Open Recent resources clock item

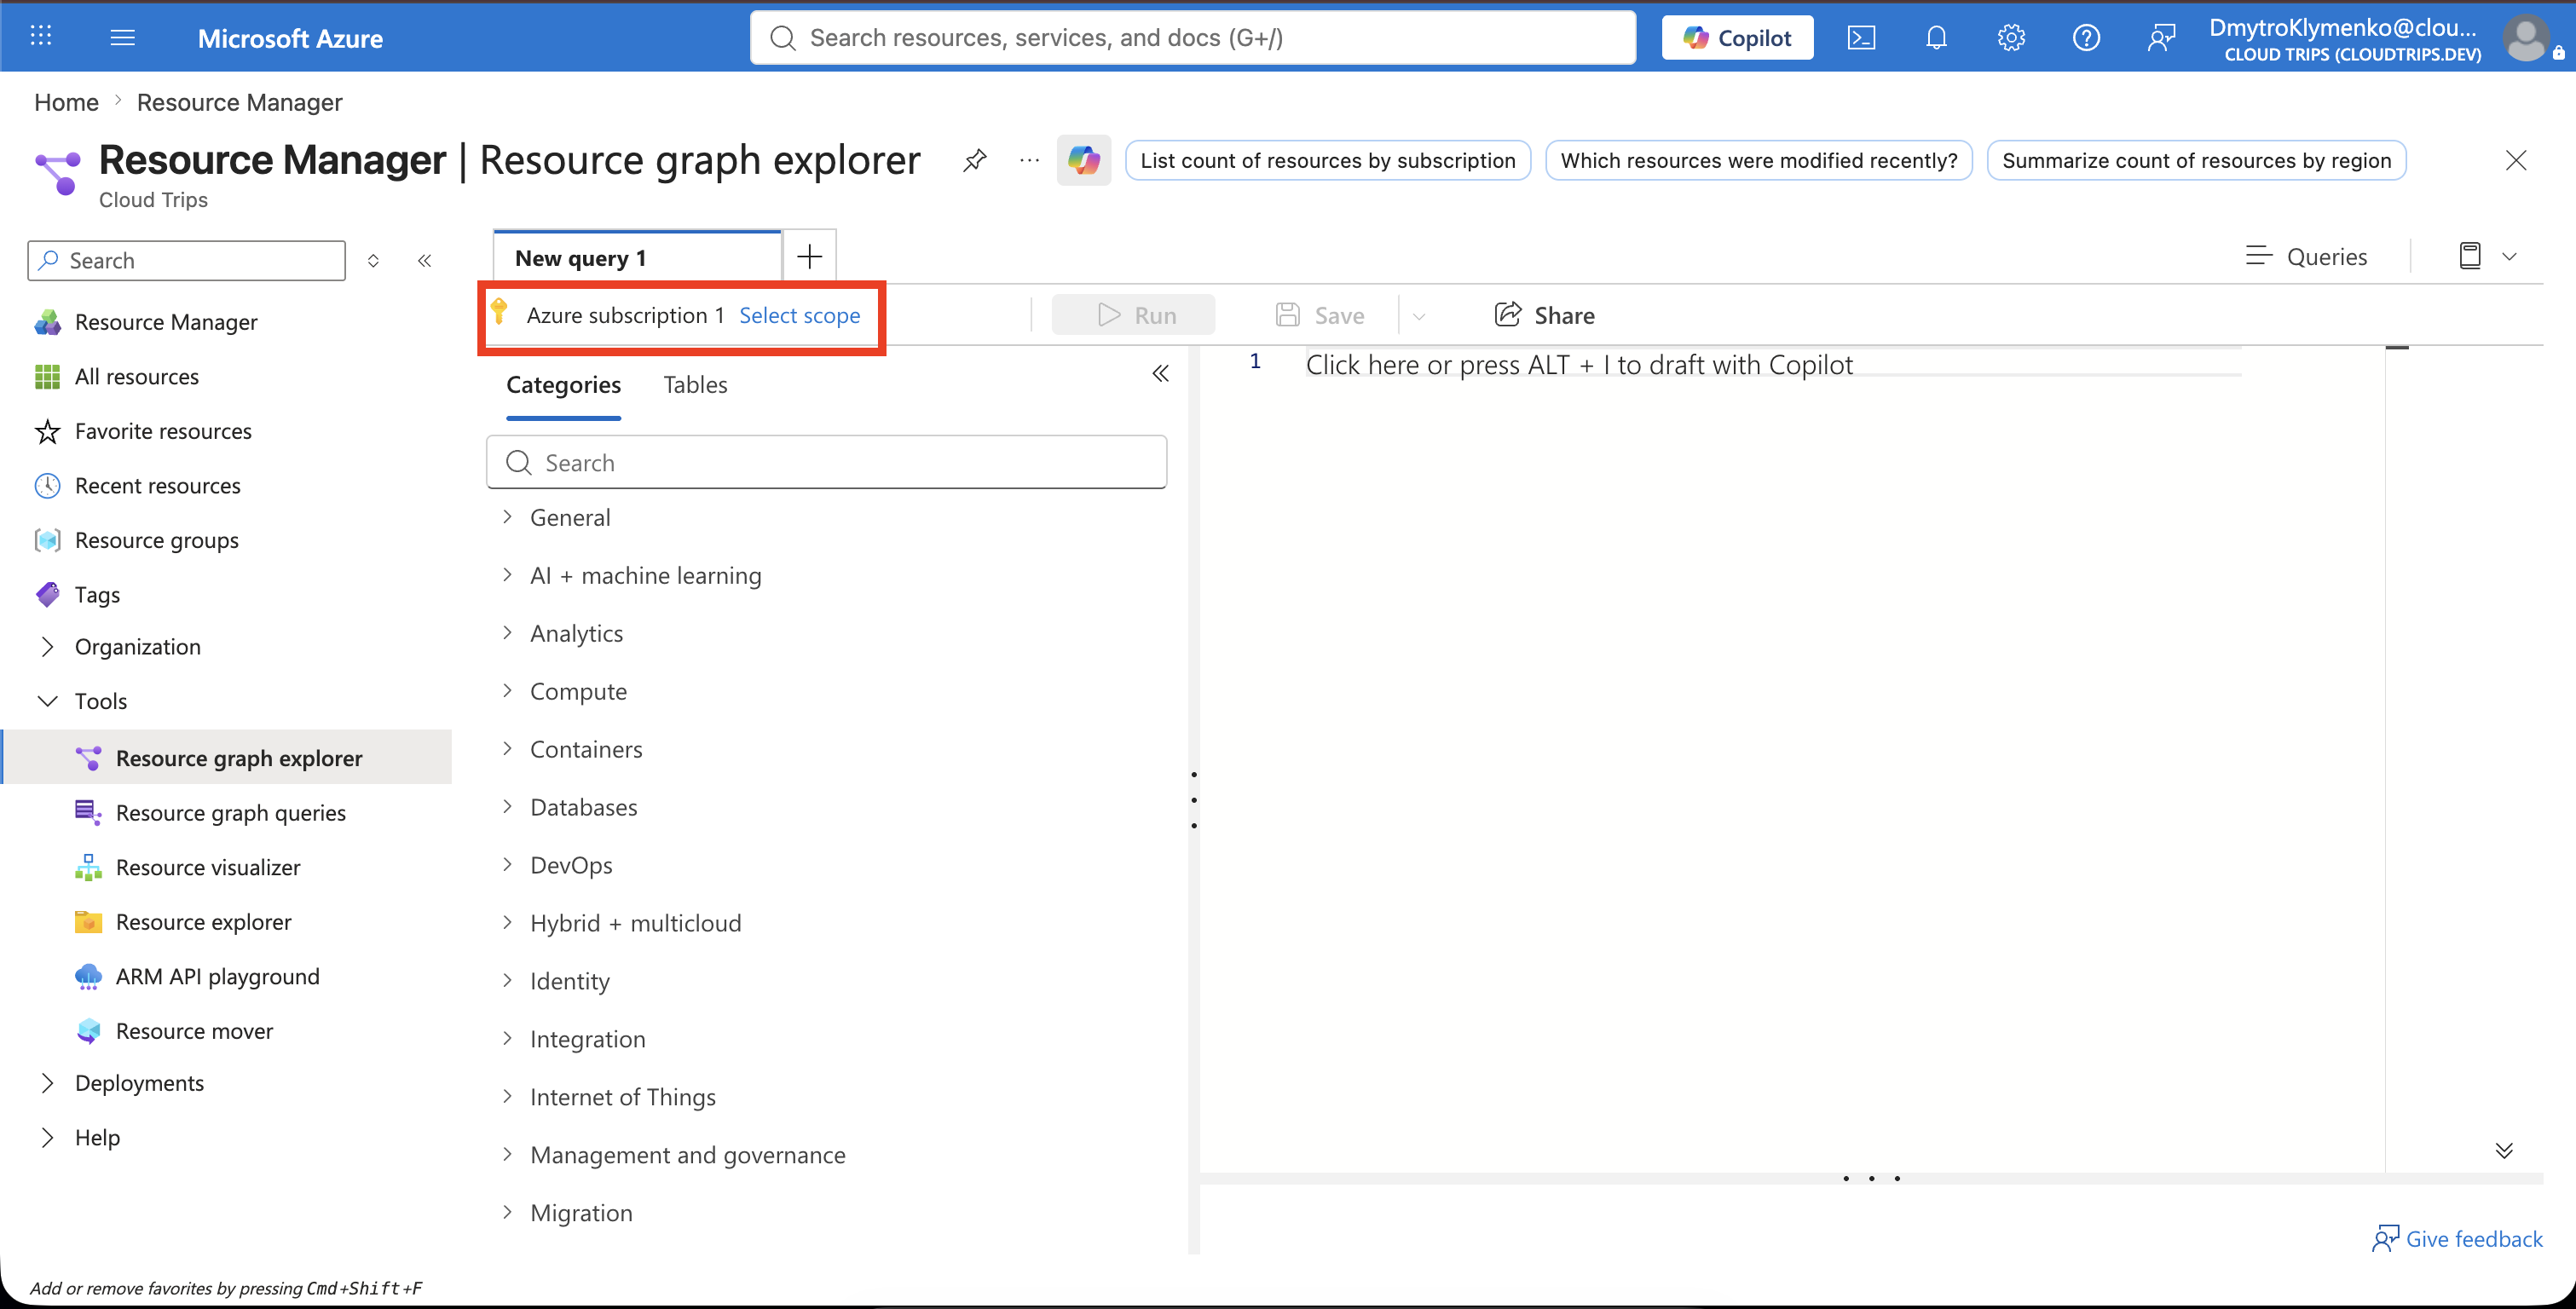[x=158, y=485]
